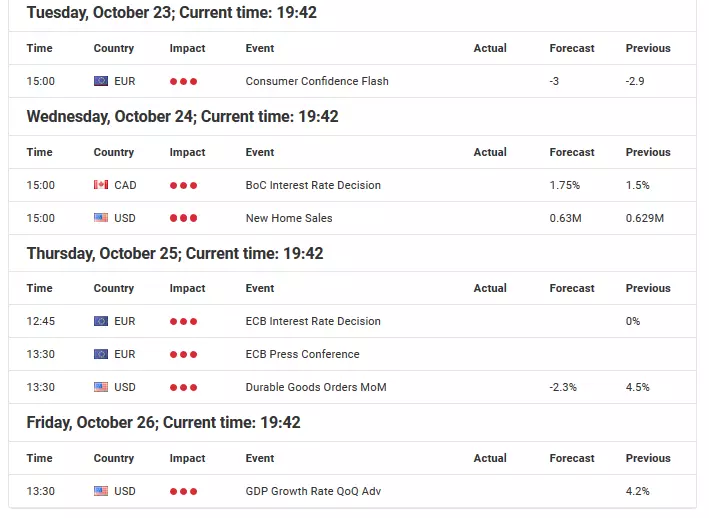Click US flag in GDP Growth Rate row

click(101, 491)
